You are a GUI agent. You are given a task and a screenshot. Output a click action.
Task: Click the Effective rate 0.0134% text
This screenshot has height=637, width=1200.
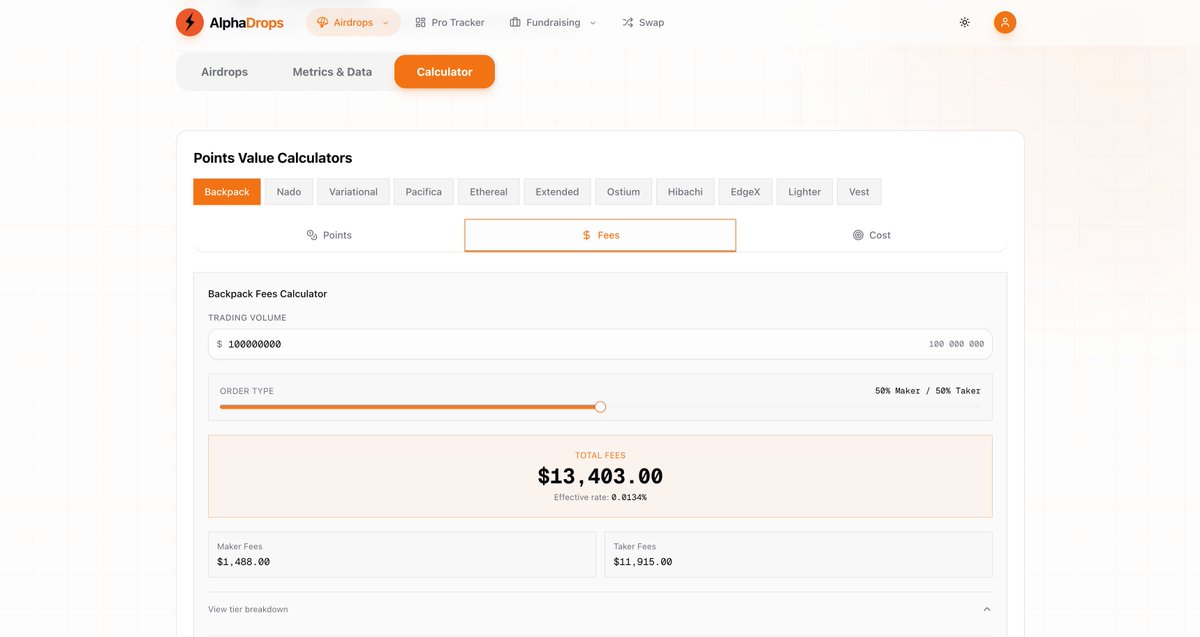click(x=600, y=497)
